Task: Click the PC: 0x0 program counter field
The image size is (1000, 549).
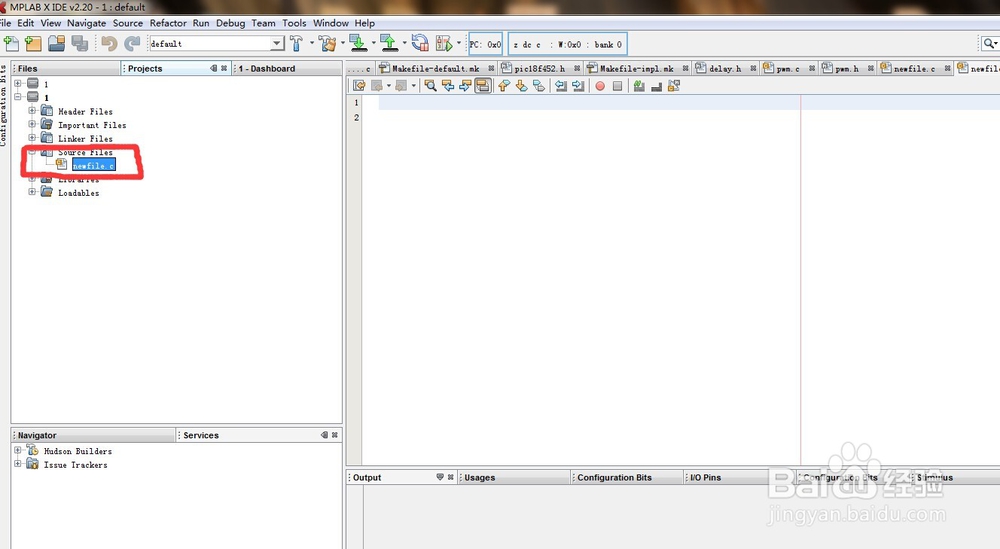Action: point(485,44)
